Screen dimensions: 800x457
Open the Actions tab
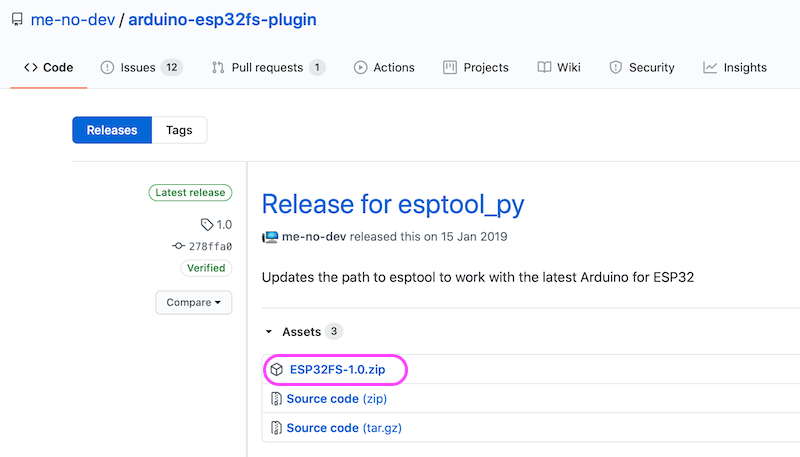coord(384,67)
